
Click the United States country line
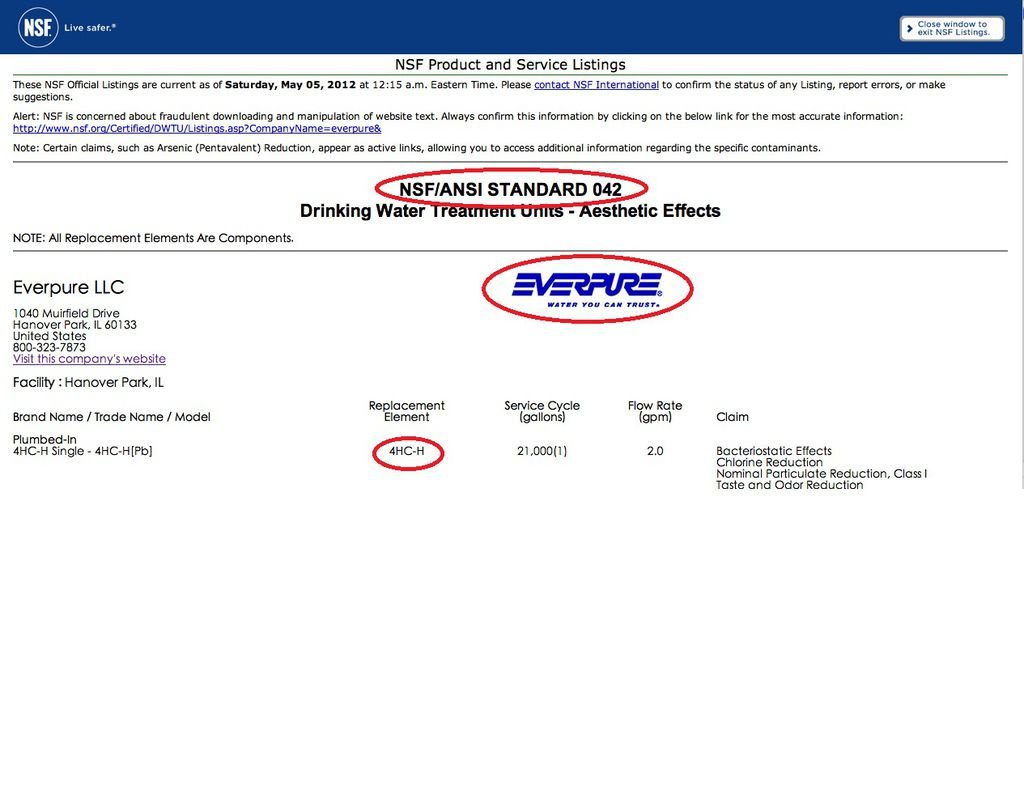pyautogui.click(x=50, y=336)
